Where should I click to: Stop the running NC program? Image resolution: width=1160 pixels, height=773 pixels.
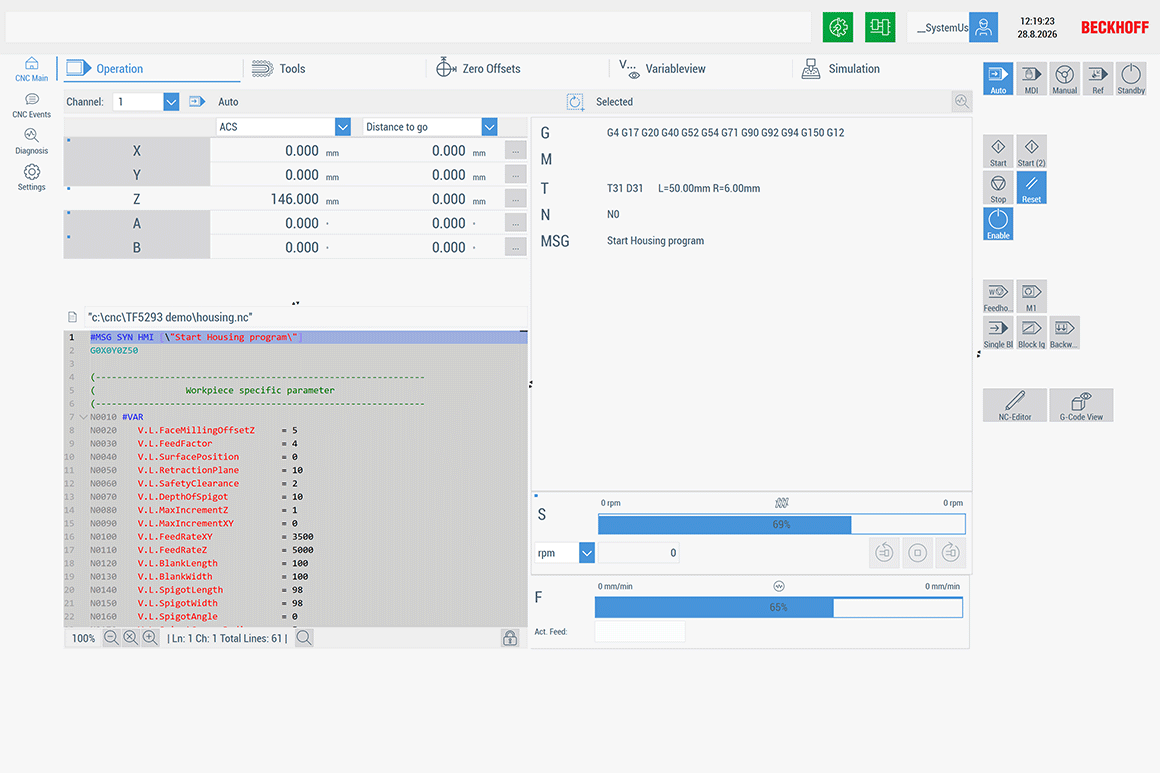pyautogui.click(x=998, y=188)
